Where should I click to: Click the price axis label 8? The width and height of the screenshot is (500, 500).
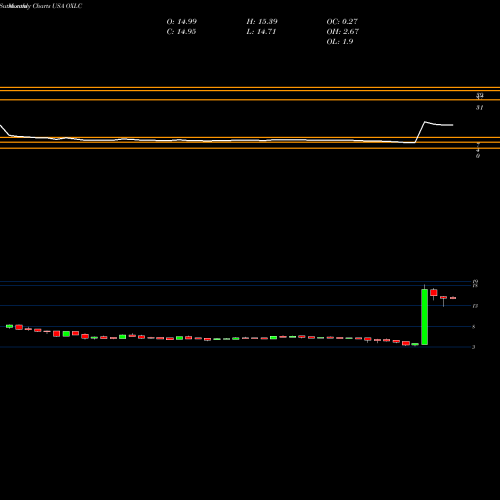pyautogui.click(x=474, y=327)
